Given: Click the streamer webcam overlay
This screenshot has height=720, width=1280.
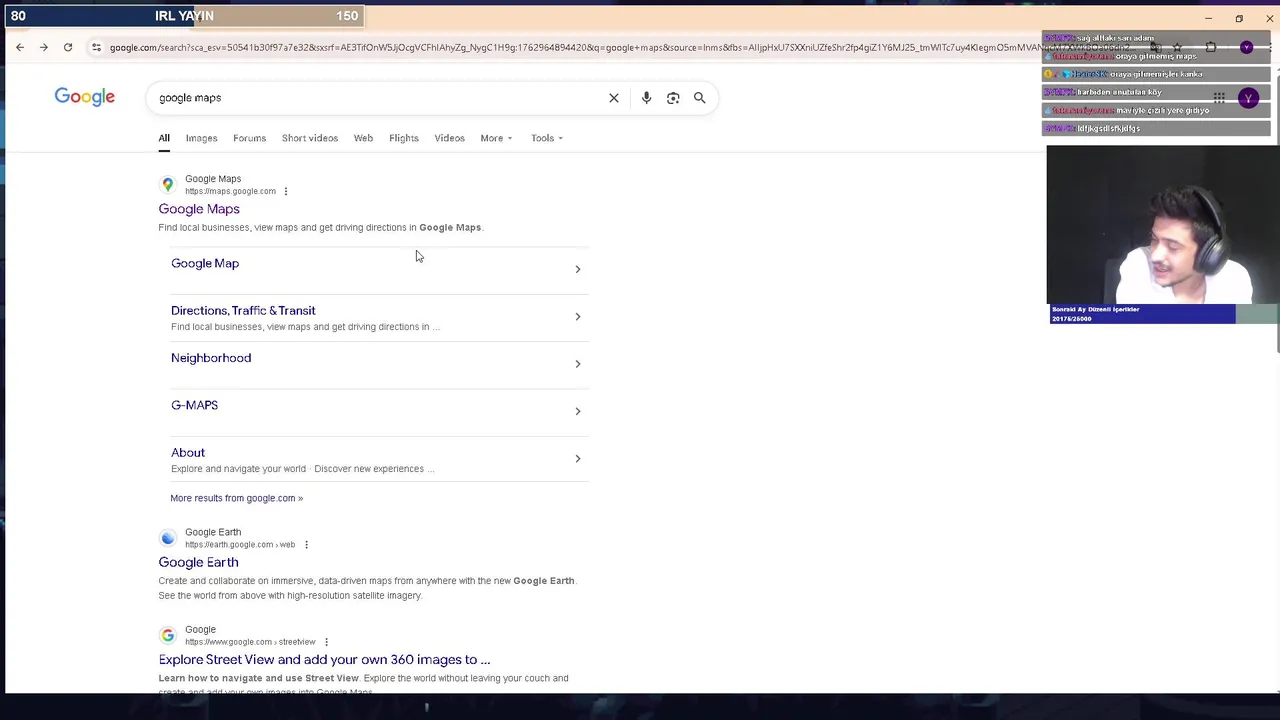Looking at the screenshot, I should pyautogui.click(x=1163, y=225).
